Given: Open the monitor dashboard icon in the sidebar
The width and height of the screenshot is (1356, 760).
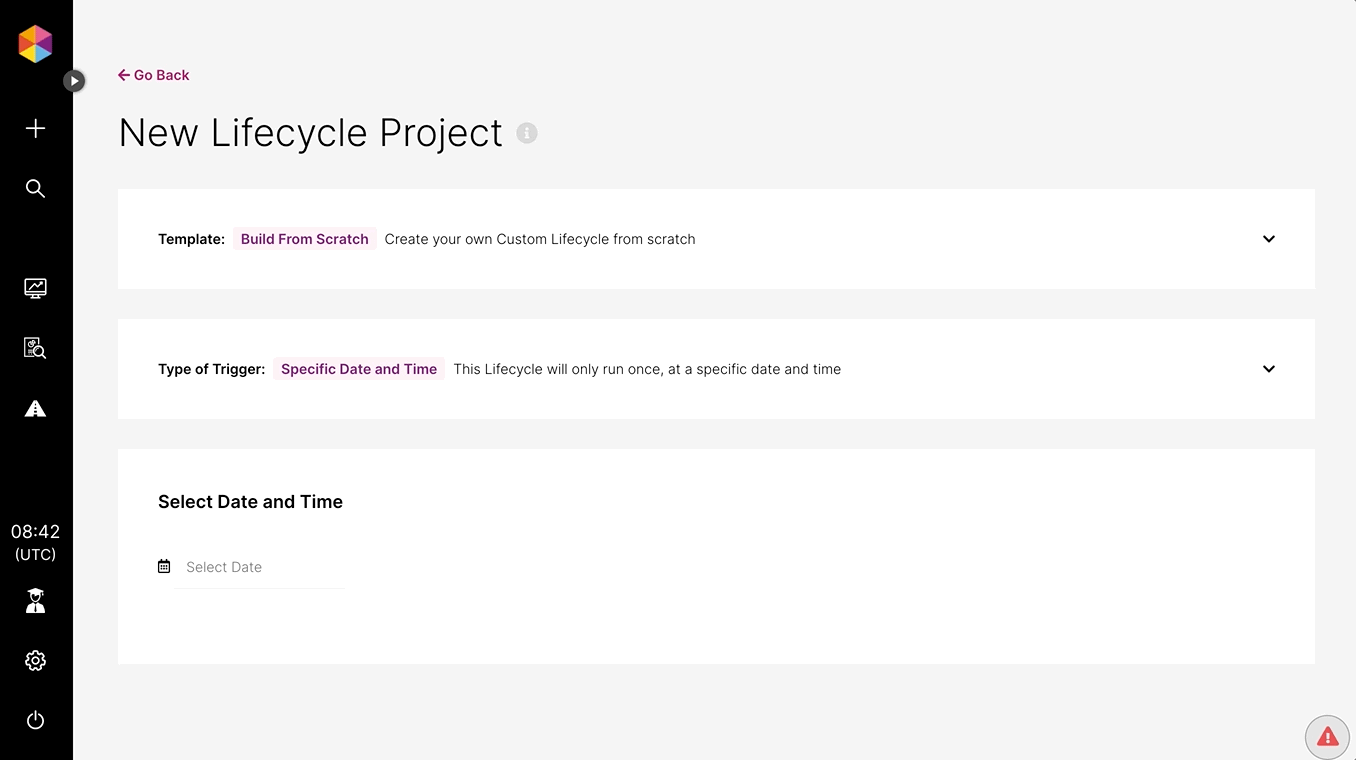Looking at the screenshot, I should click(x=35, y=288).
